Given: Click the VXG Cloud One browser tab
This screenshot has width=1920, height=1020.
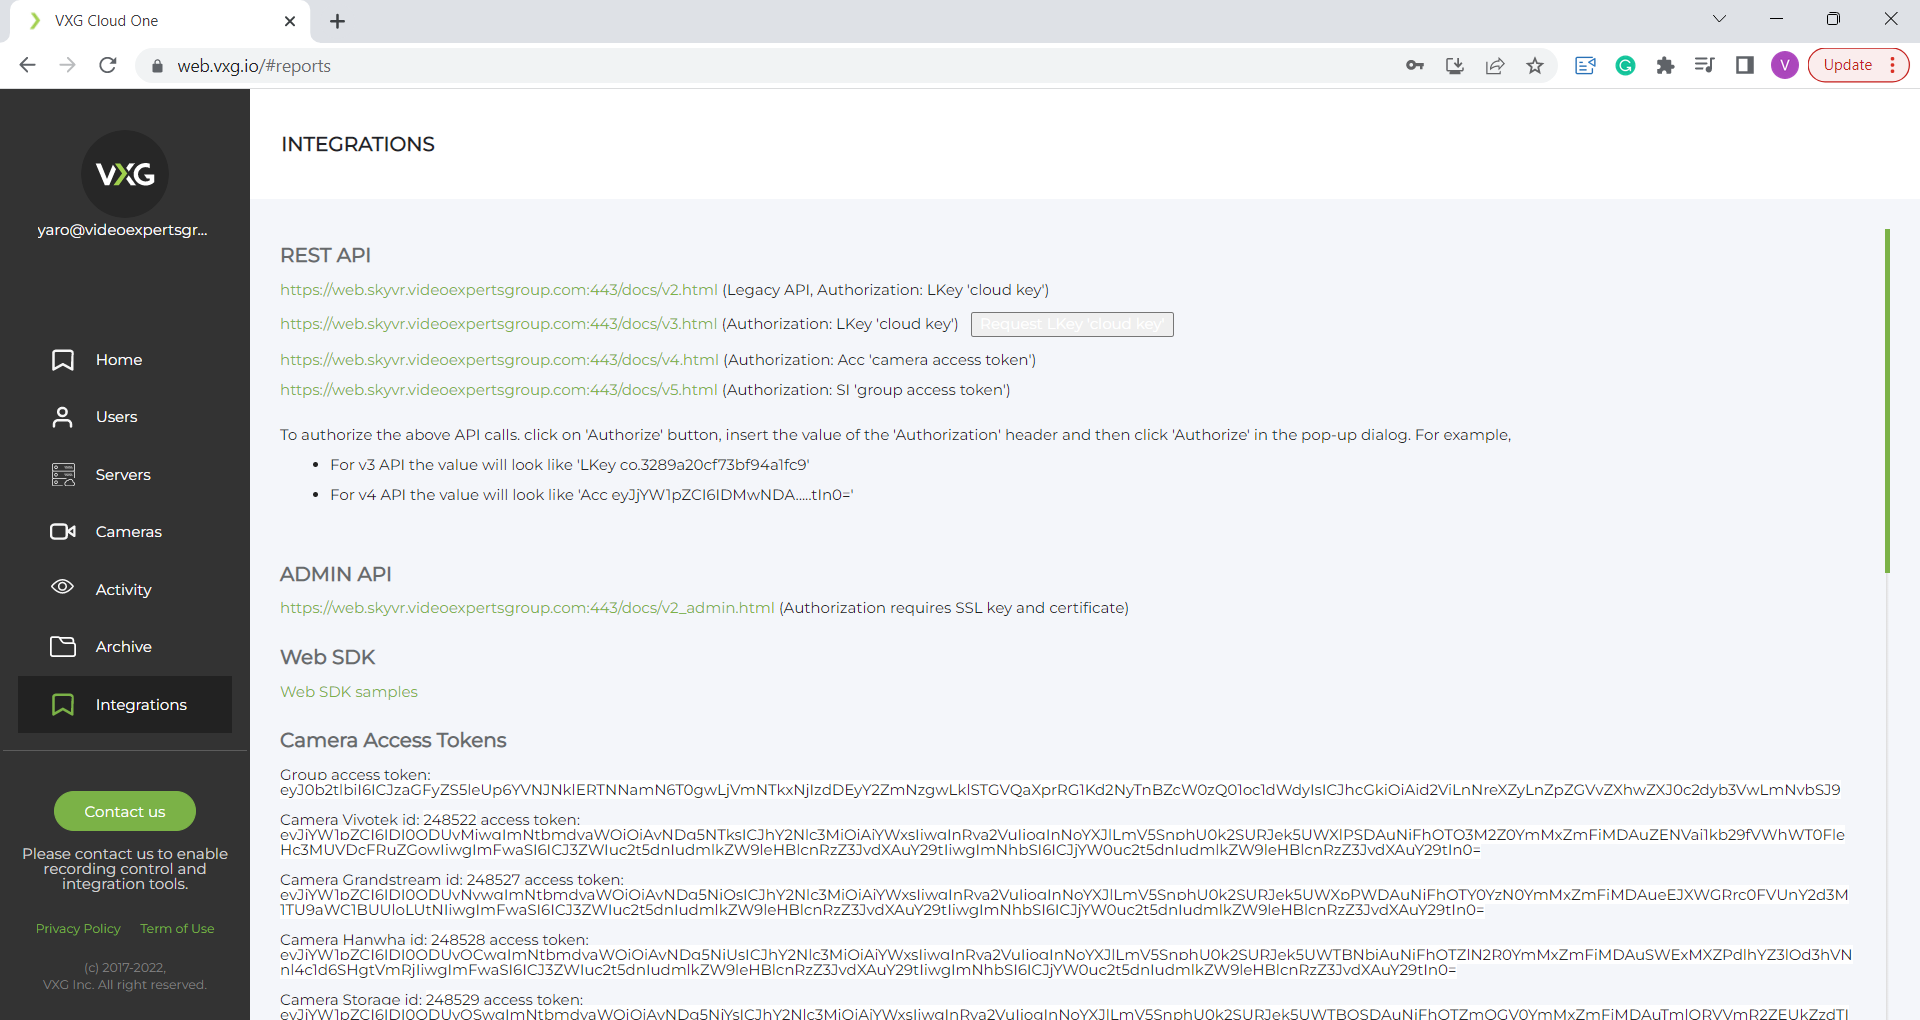Looking at the screenshot, I should [160, 21].
